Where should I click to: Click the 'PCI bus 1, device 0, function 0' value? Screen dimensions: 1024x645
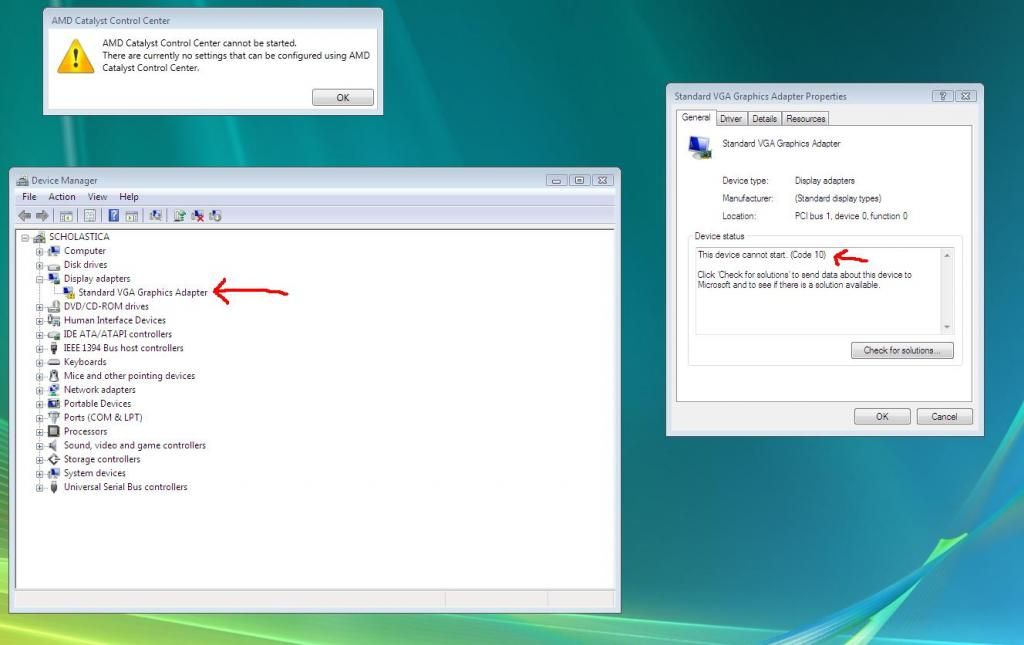(851, 216)
